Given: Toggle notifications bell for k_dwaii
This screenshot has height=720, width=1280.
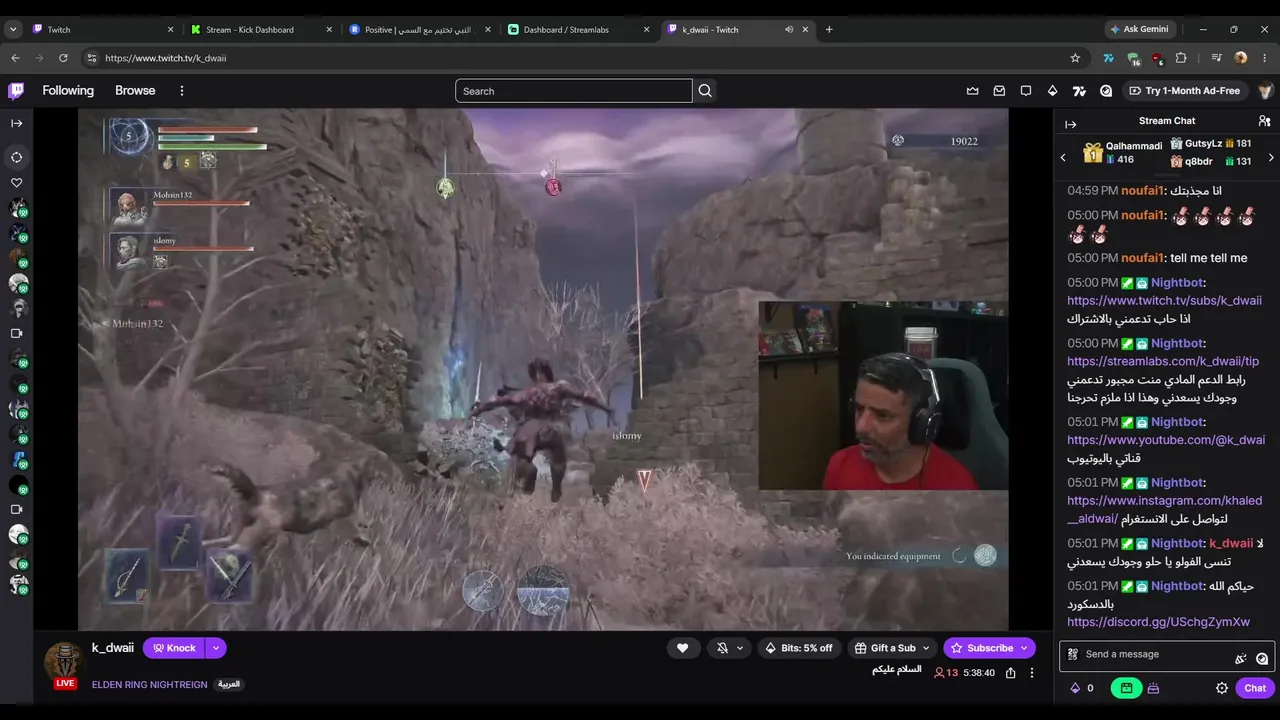Looking at the screenshot, I should [x=723, y=648].
